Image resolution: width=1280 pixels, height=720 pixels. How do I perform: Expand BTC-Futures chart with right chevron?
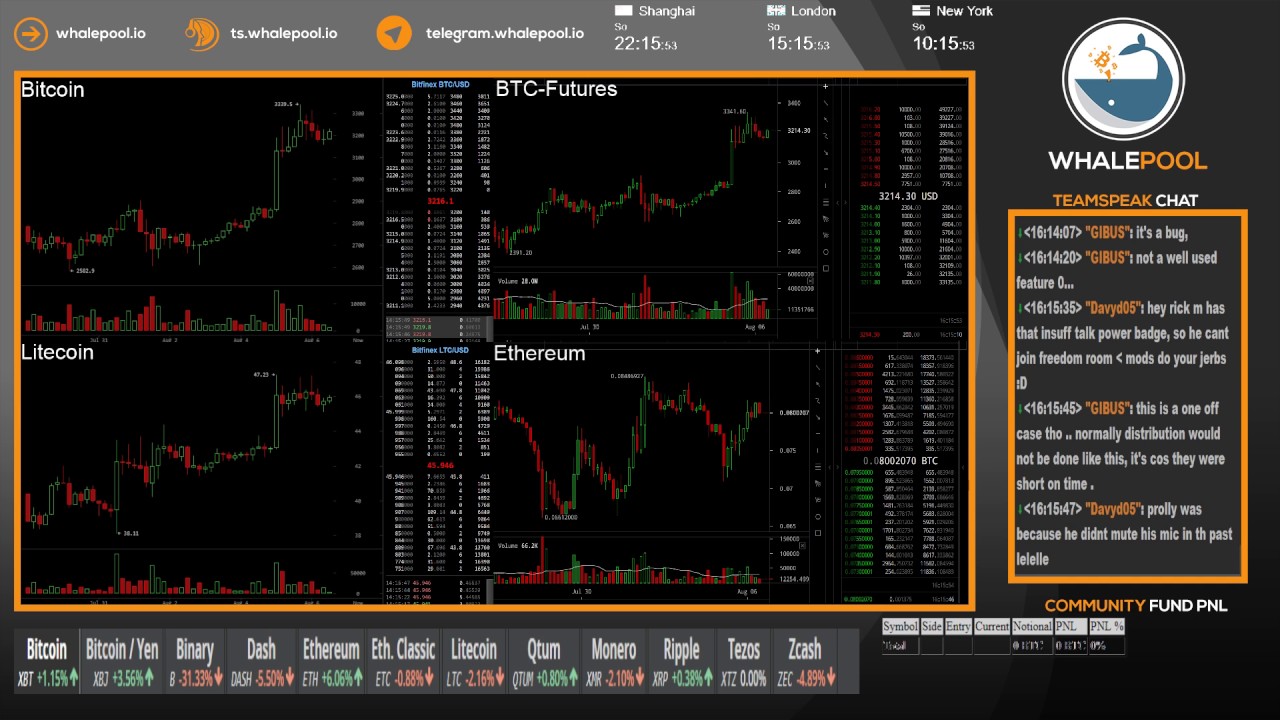tap(845, 203)
